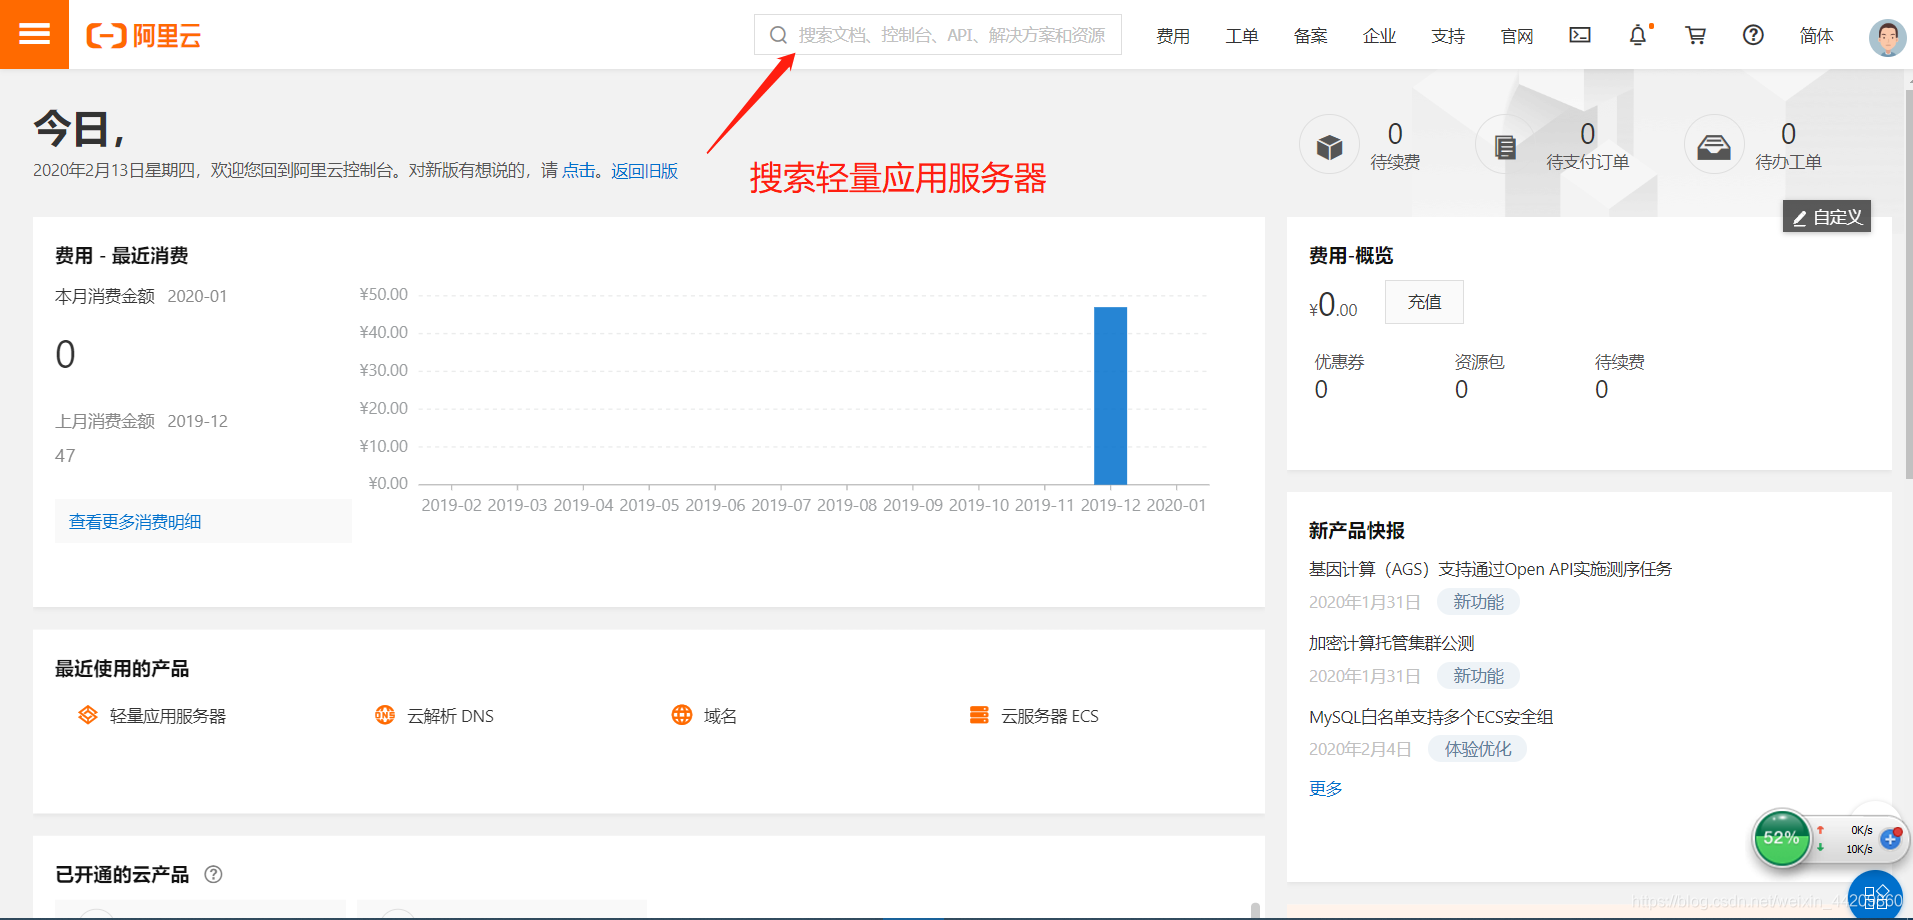Click the blue plus icon in speed widget
This screenshot has width=1913, height=920.
[x=1890, y=839]
